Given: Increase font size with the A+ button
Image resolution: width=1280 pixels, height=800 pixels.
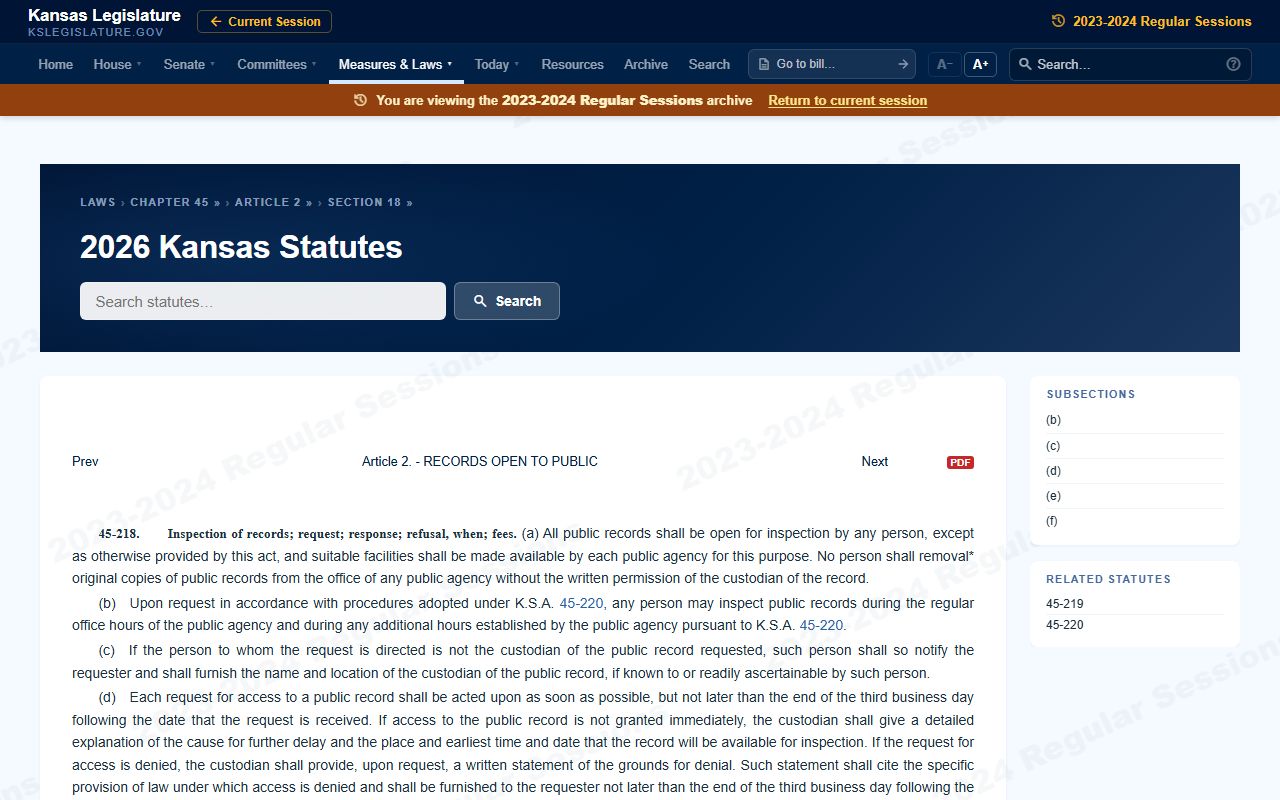Looking at the screenshot, I should tap(980, 64).
